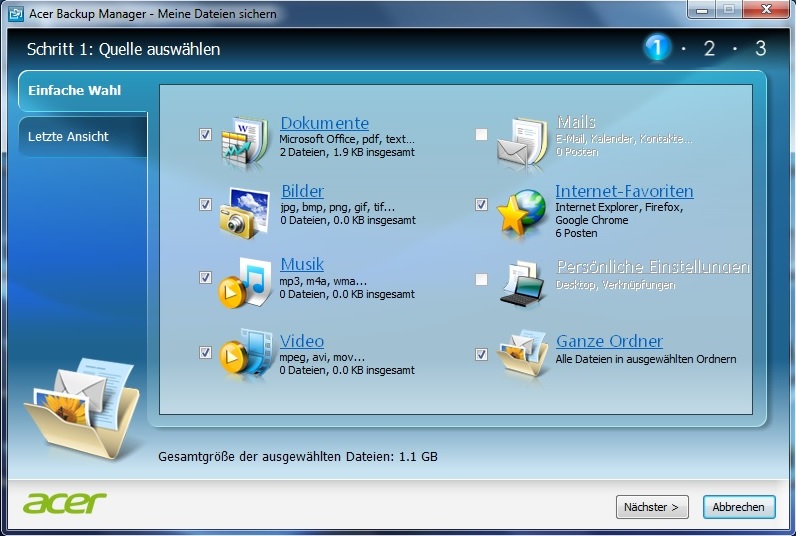
Task: Click the 'Schritt 1: Quelle auswählen' heading
Action: tap(123, 49)
